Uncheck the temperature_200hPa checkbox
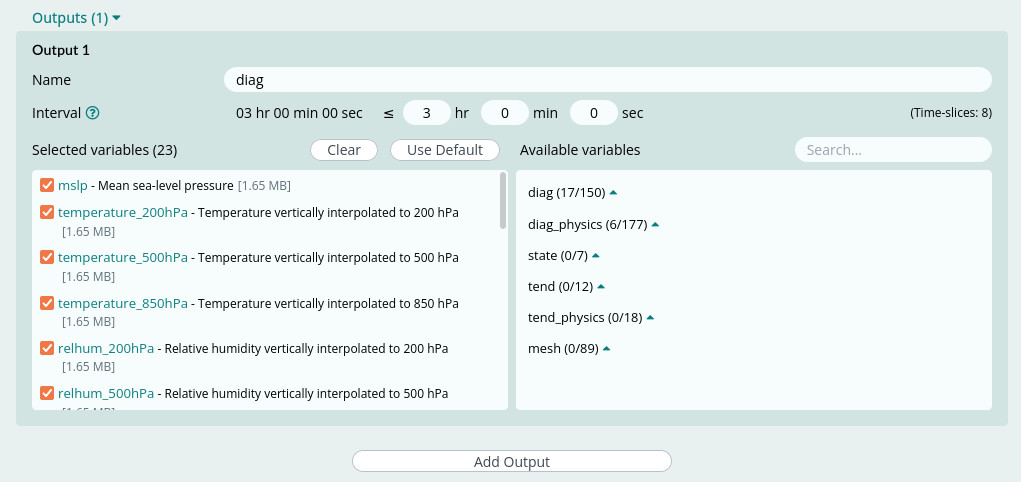Viewport: 1021px width, 482px height. click(47, 212)
